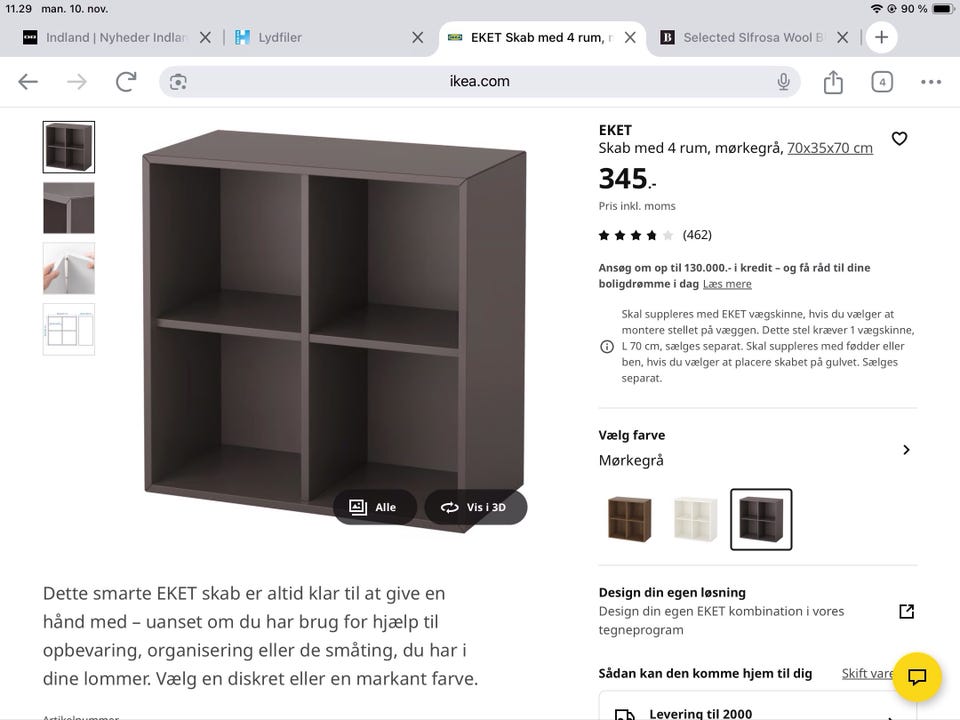Tap the heart favorite icon

tap(899, 139)
